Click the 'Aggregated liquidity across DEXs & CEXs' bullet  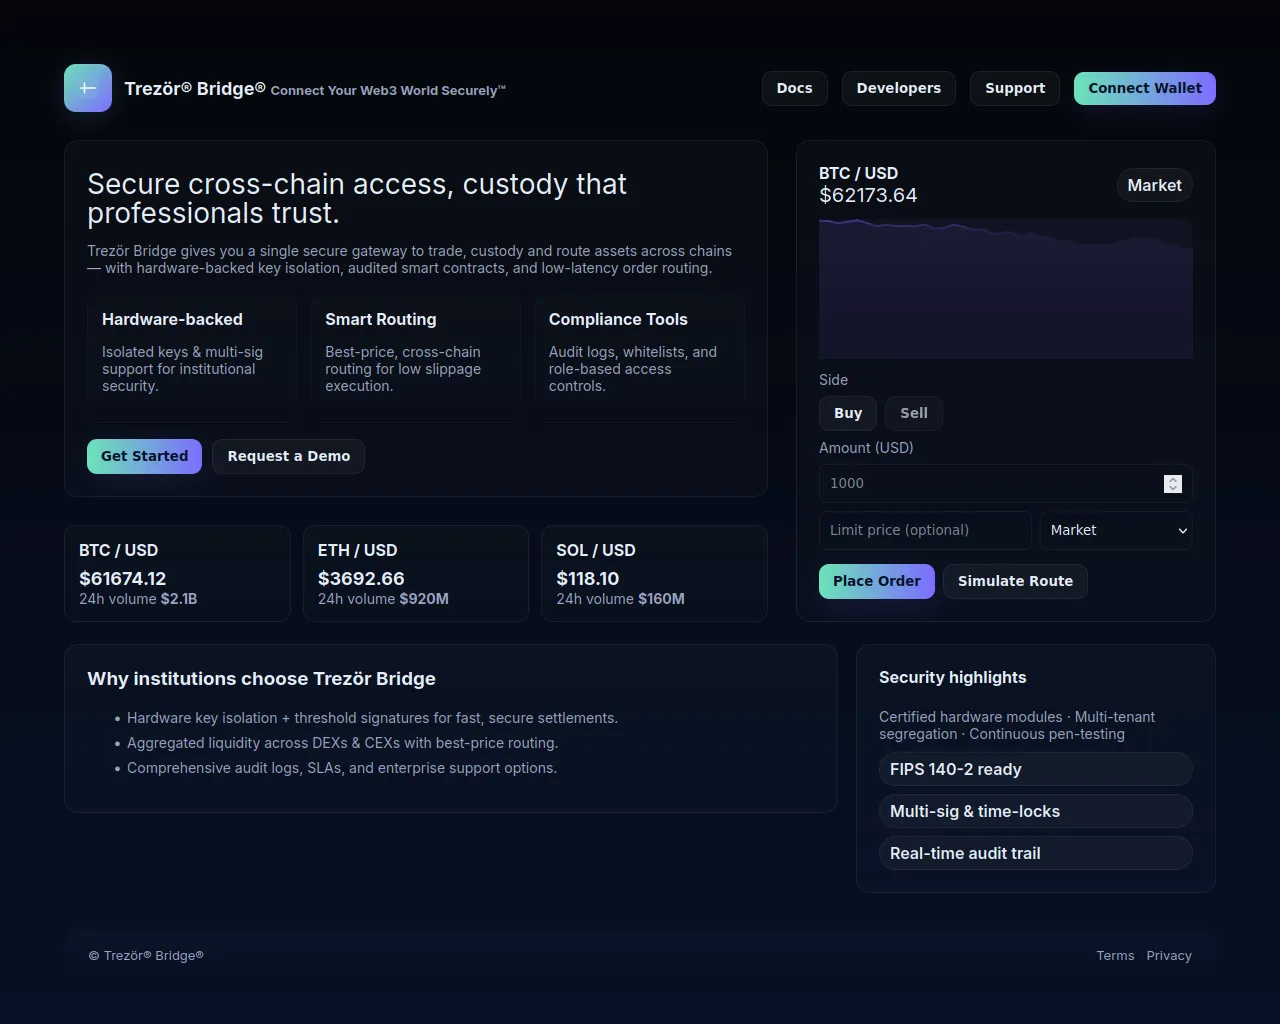coord(342,743)
